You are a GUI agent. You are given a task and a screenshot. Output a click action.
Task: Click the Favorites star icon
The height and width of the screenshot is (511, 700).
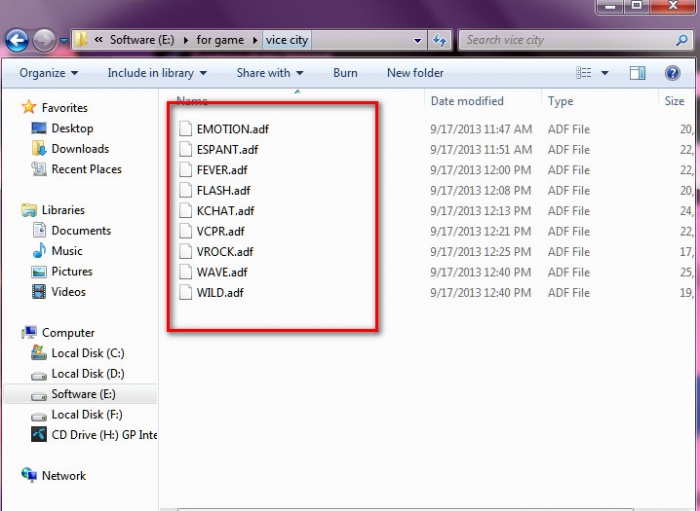coord(29,107)
